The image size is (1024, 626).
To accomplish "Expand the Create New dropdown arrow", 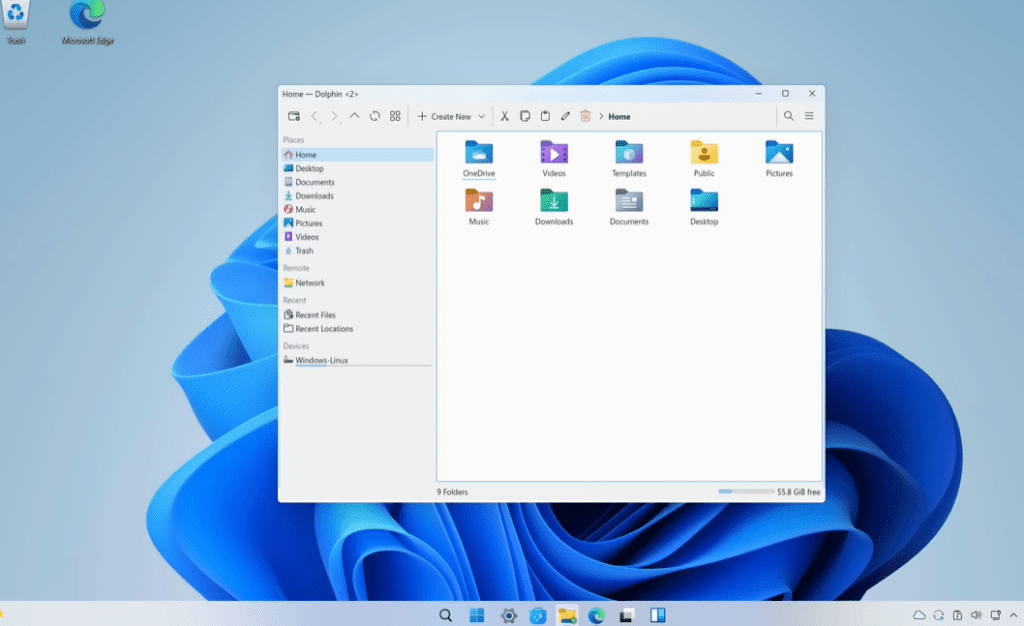I will click(x=481, y=117).
